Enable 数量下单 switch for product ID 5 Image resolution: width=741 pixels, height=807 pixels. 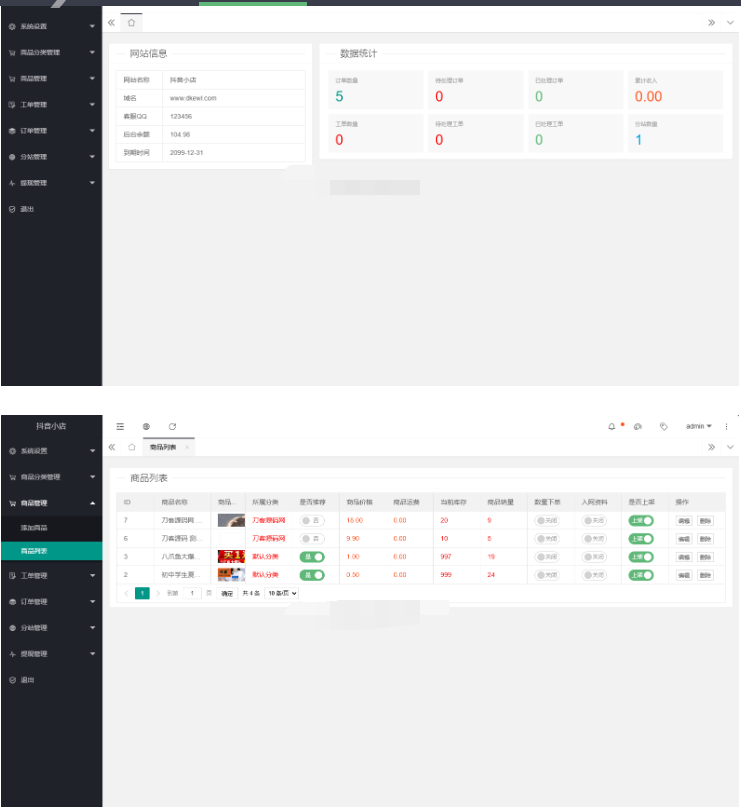[x=546, y=557]
